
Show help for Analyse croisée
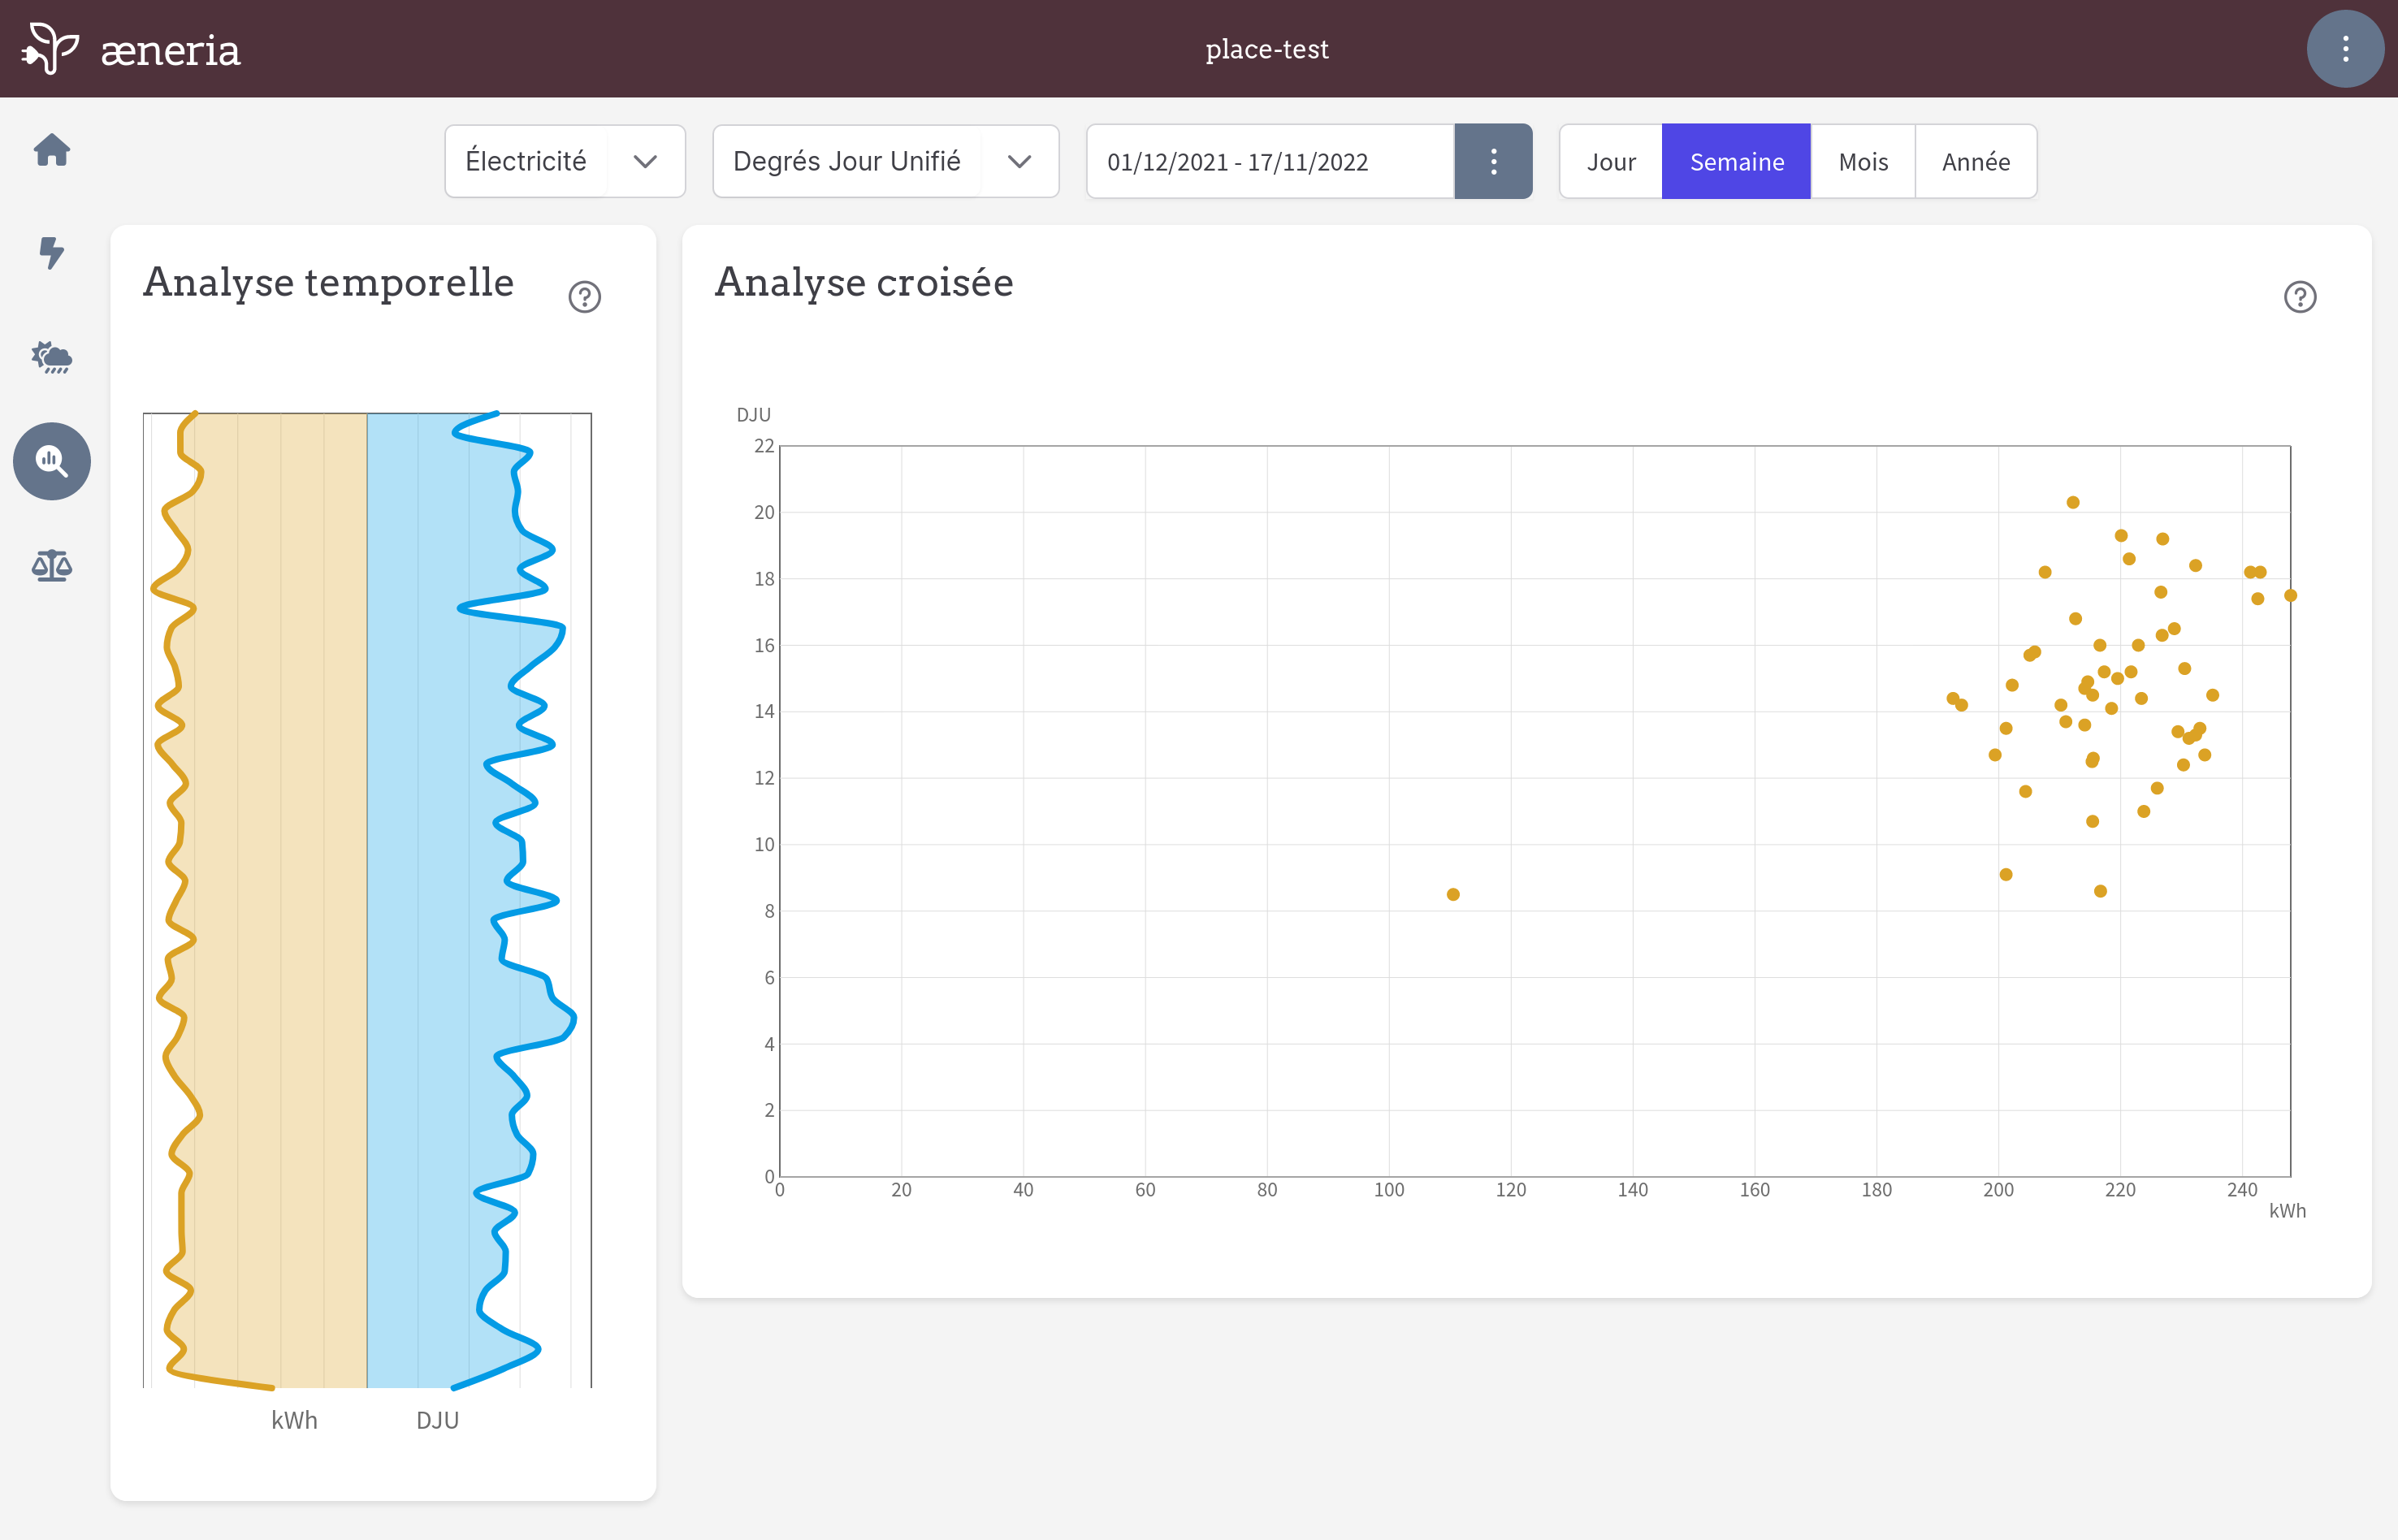(2300, 297)
